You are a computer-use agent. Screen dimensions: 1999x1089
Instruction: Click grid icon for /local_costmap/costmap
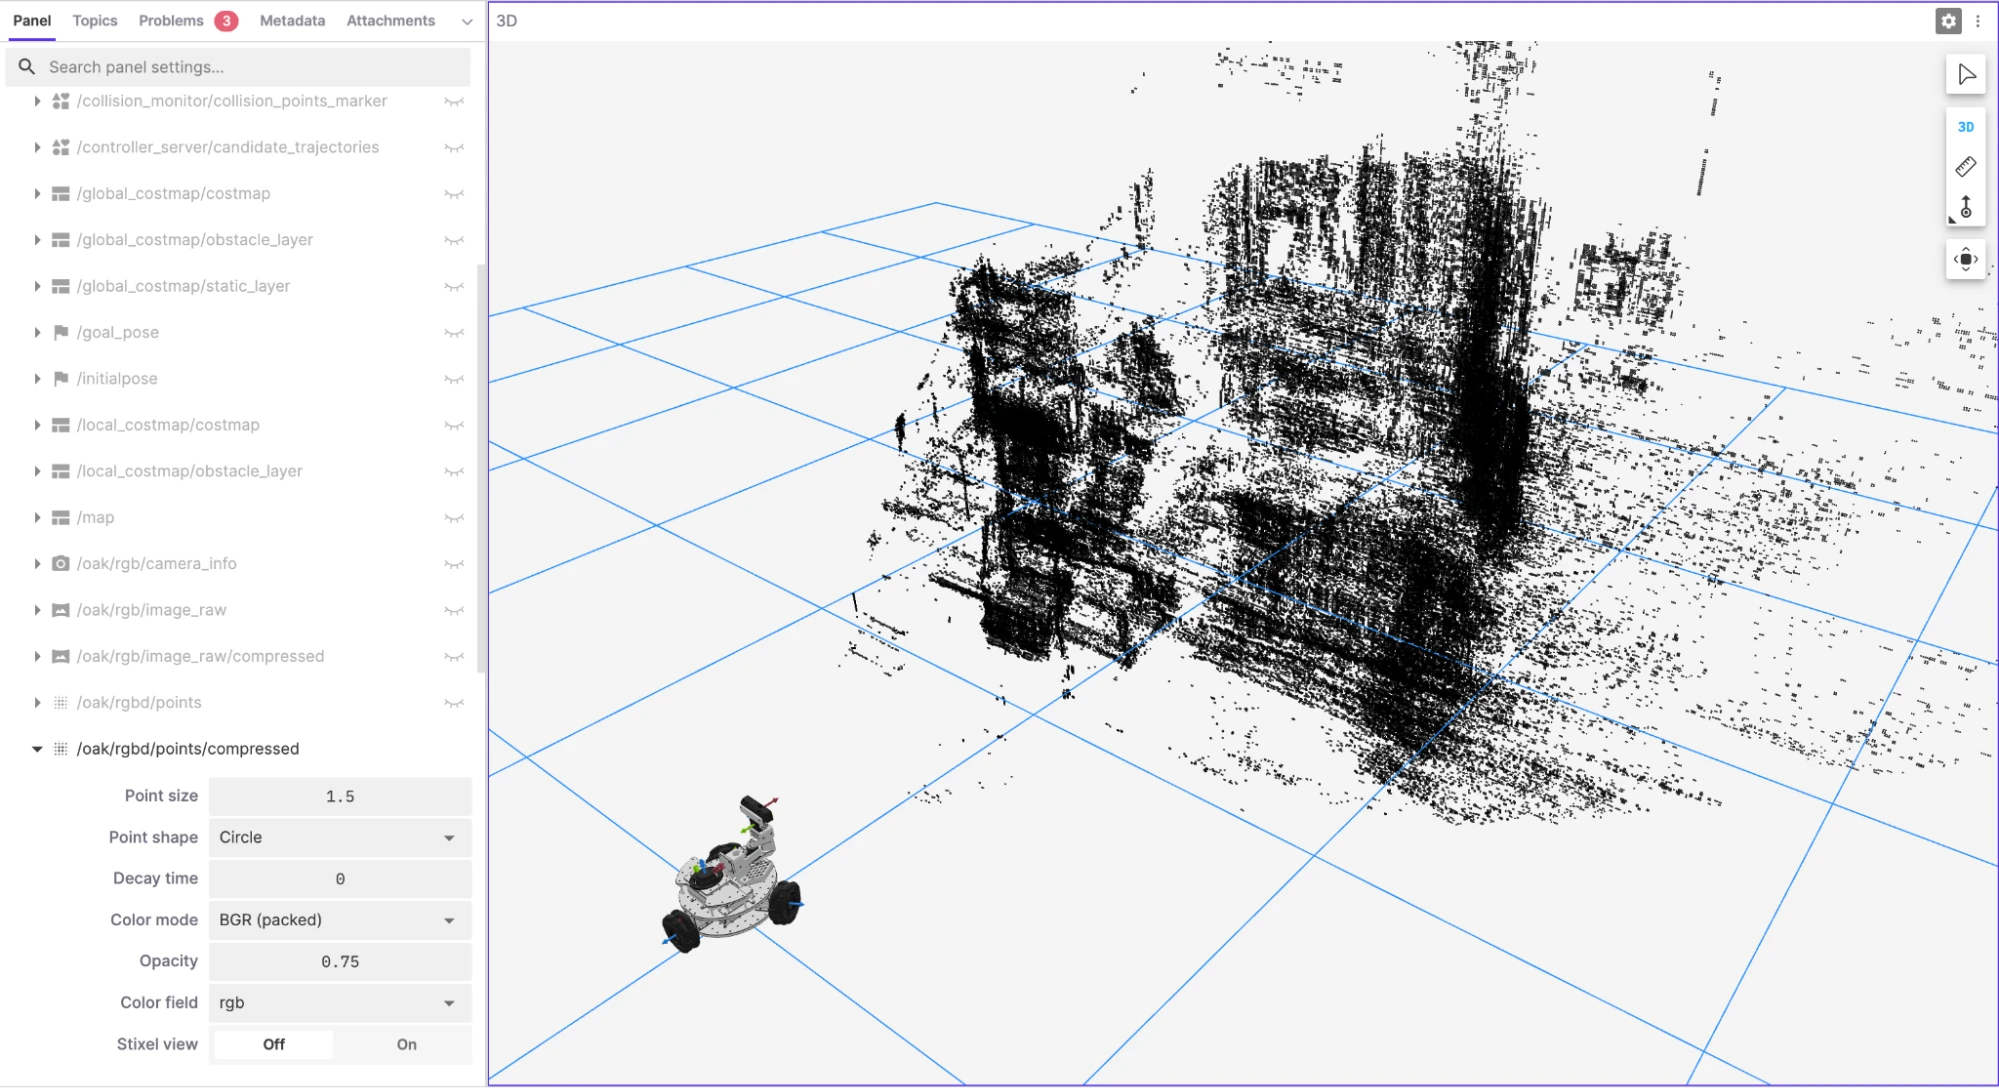click(61, 425)
